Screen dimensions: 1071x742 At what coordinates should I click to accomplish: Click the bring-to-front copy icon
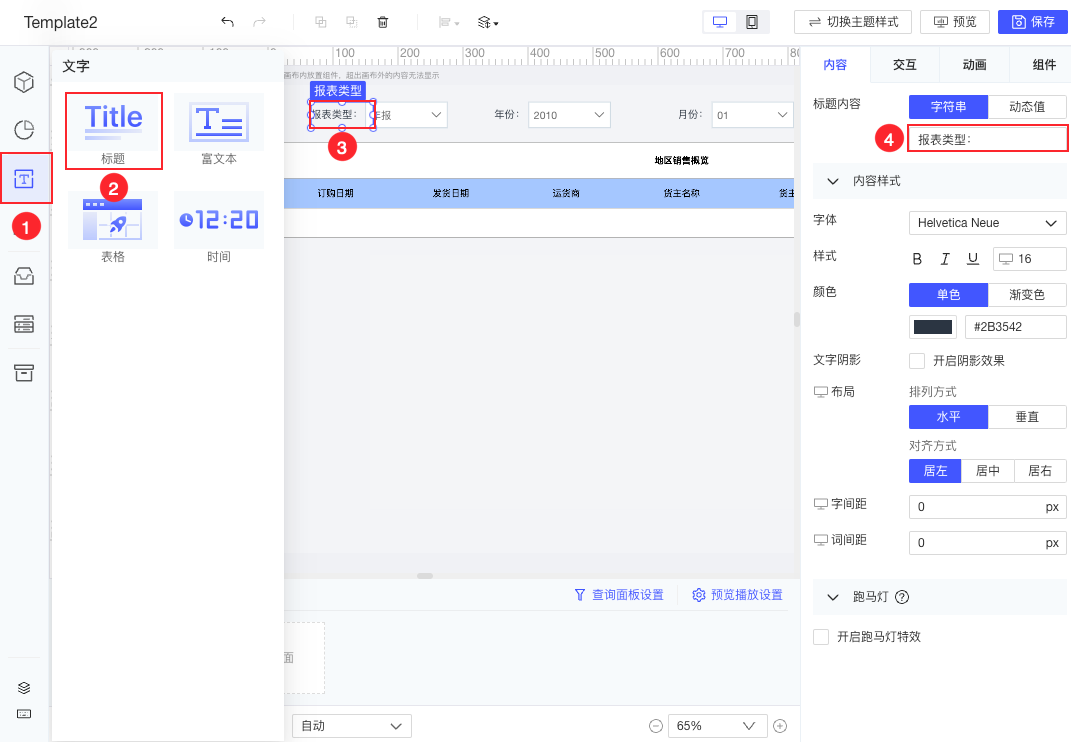tap(320, 22)
